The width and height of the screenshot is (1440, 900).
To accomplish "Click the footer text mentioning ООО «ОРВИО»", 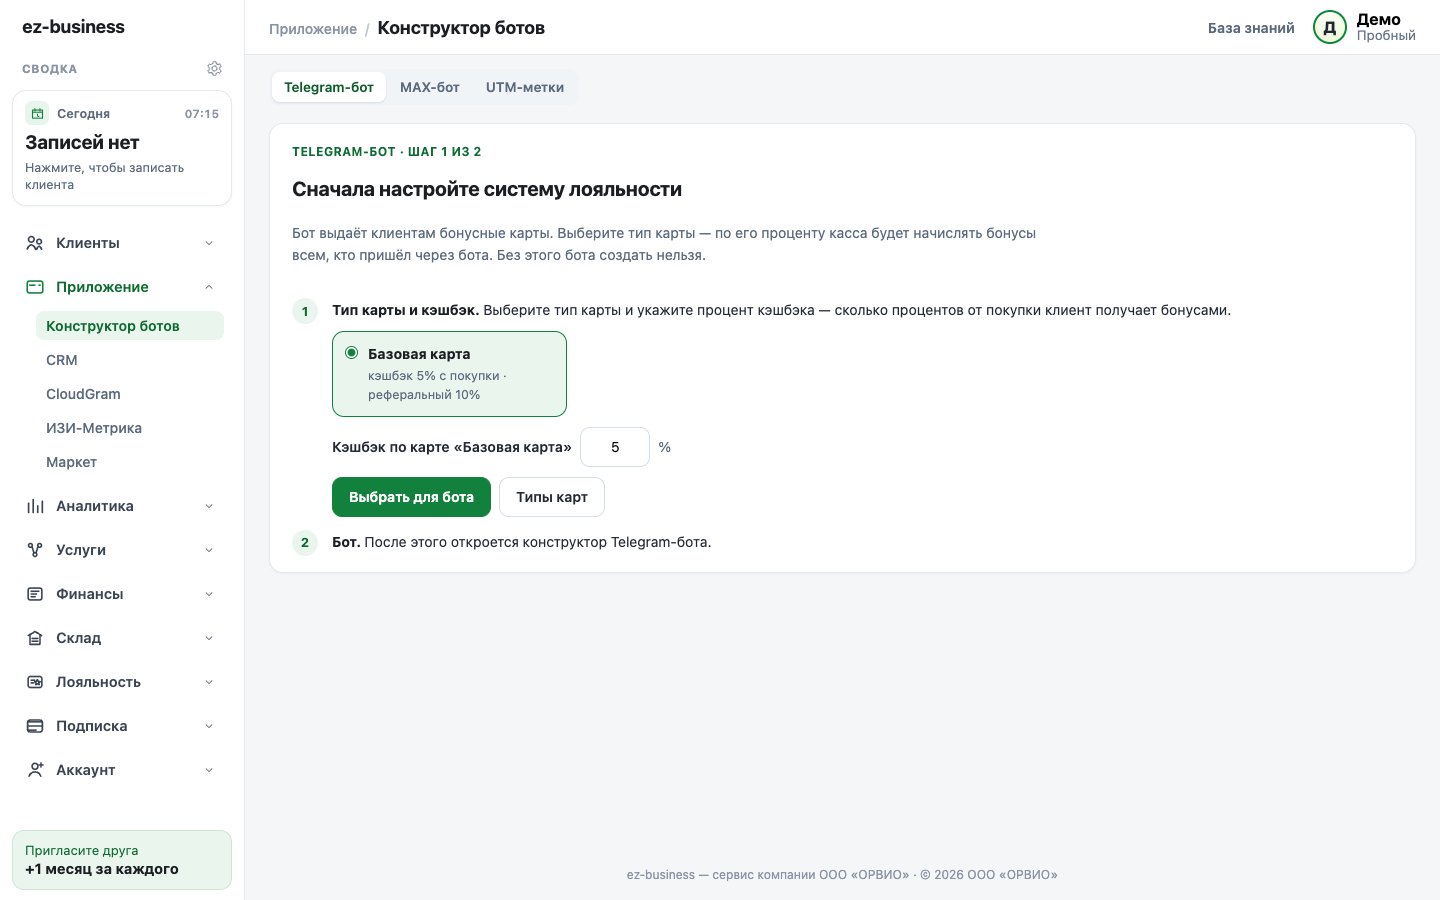I will pyautogui.click(x=842, y=875).
